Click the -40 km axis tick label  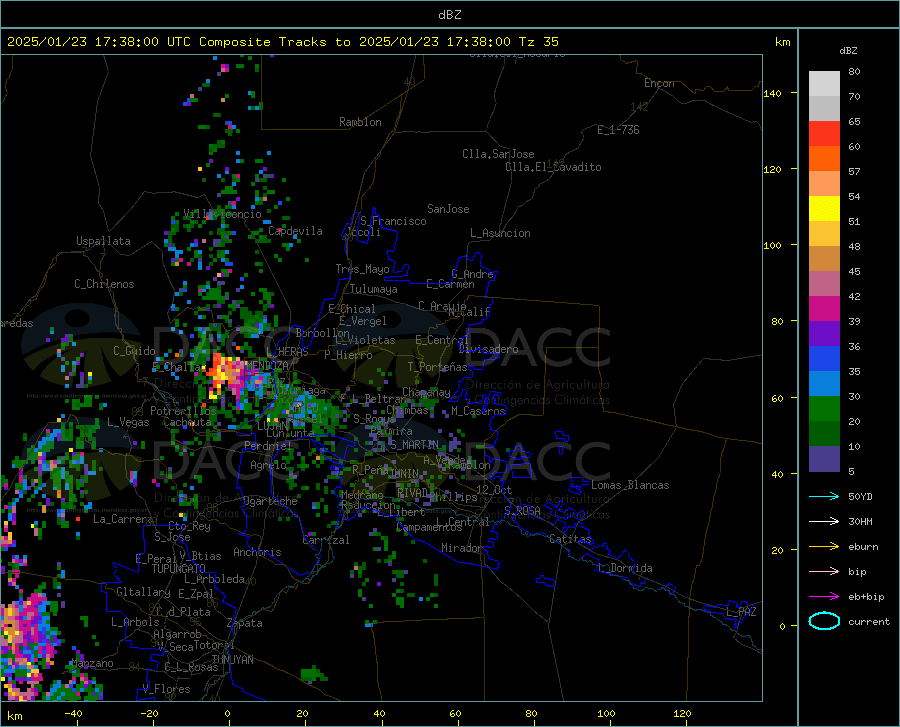[73, 714]
